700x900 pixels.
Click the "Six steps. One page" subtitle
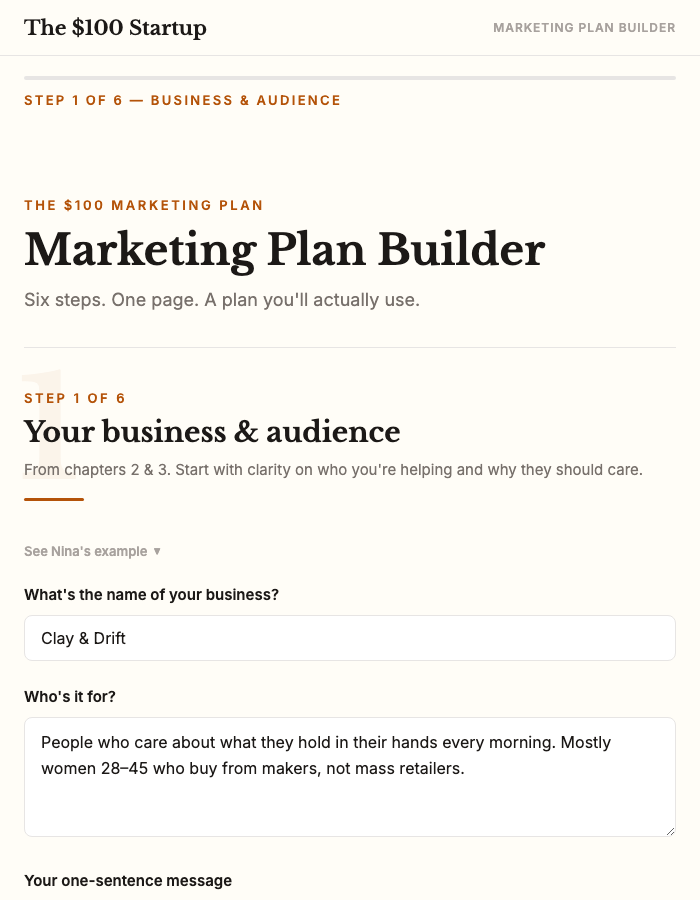click(223, 299)
